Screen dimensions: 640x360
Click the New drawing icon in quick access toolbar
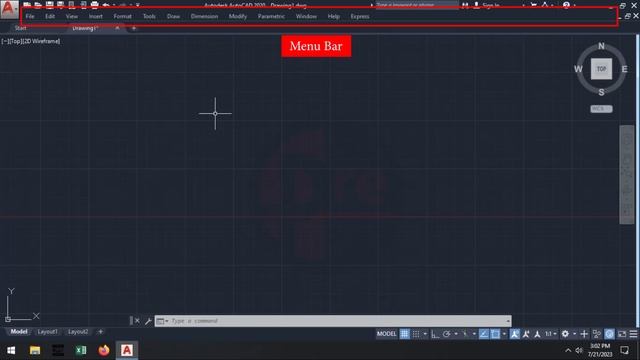[27, 5]
